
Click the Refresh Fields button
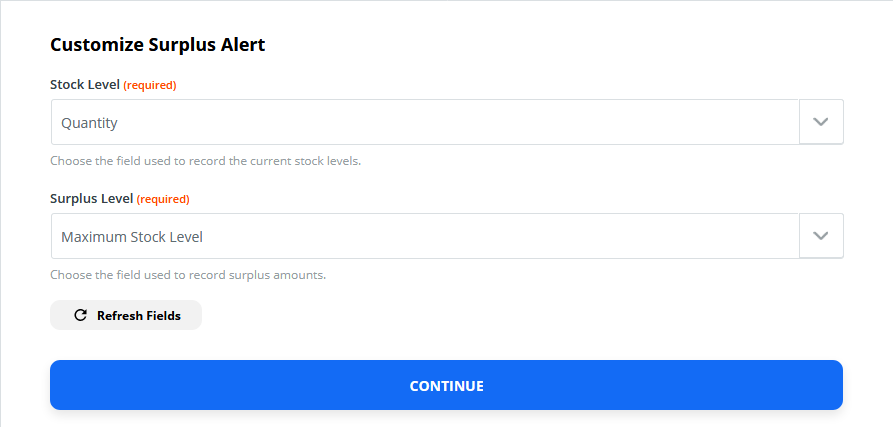(126, 315)
